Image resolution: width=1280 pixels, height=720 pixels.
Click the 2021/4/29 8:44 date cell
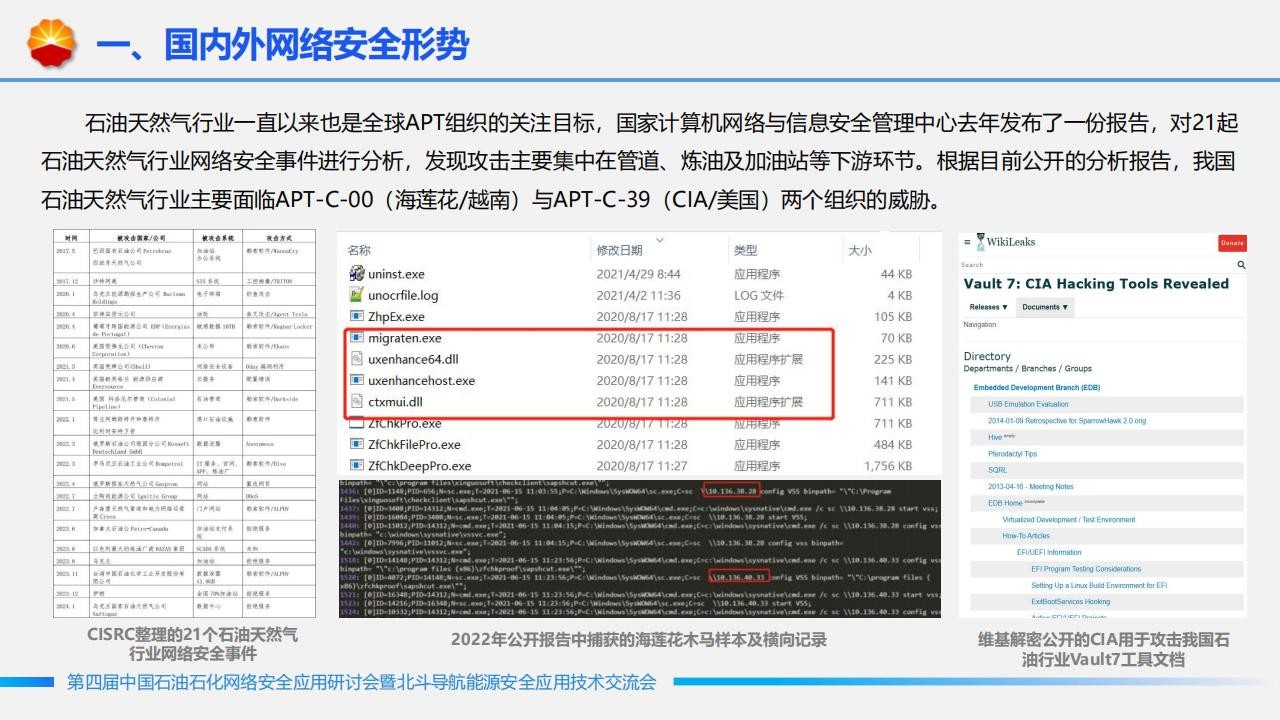[x=638, y=274]
